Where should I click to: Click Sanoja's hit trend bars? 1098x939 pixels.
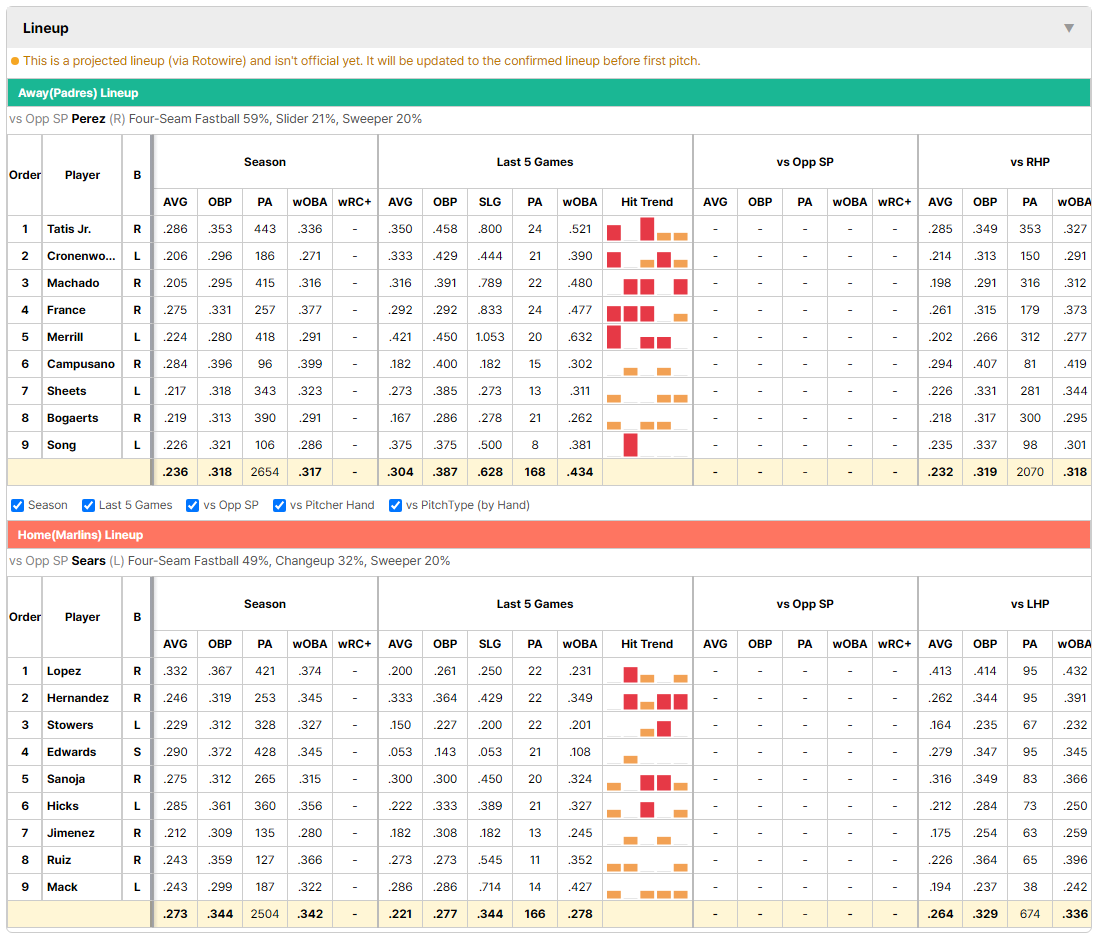pos(647,779)
